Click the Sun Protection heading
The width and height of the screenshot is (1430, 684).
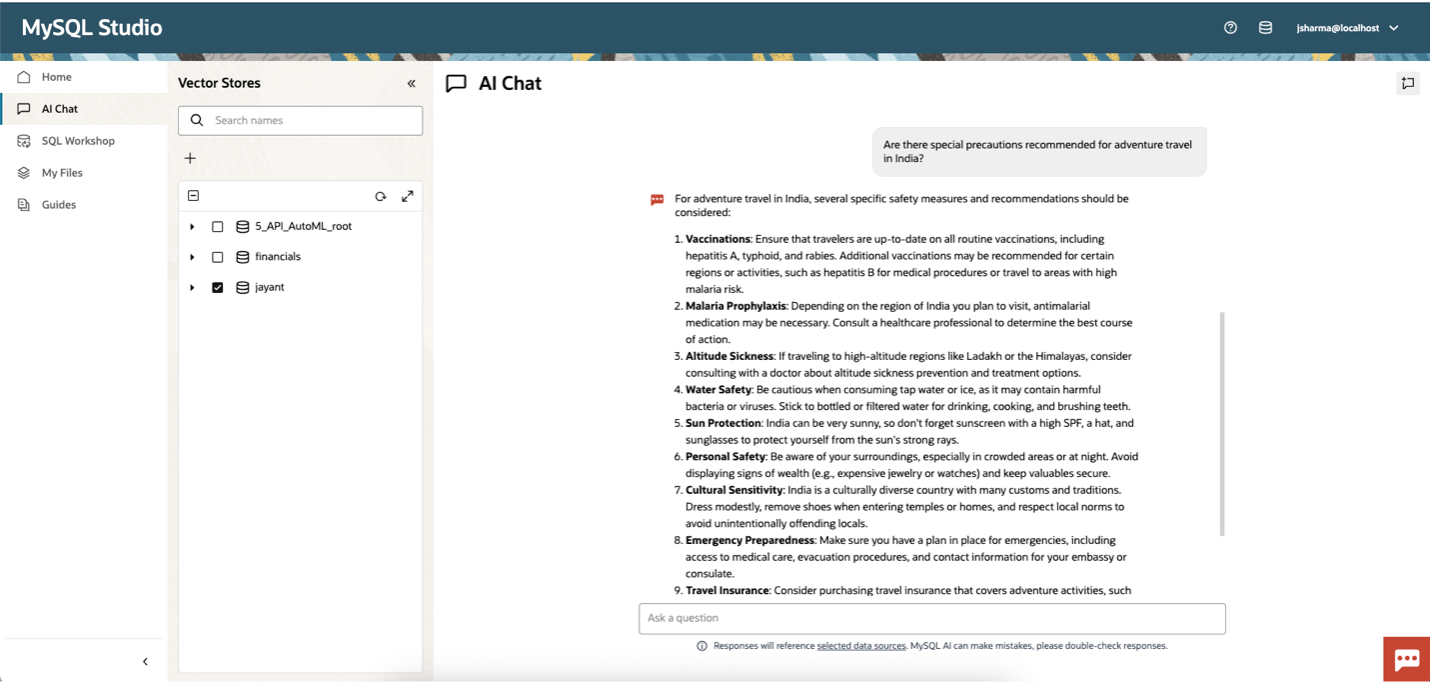click(x=724, y=423)
